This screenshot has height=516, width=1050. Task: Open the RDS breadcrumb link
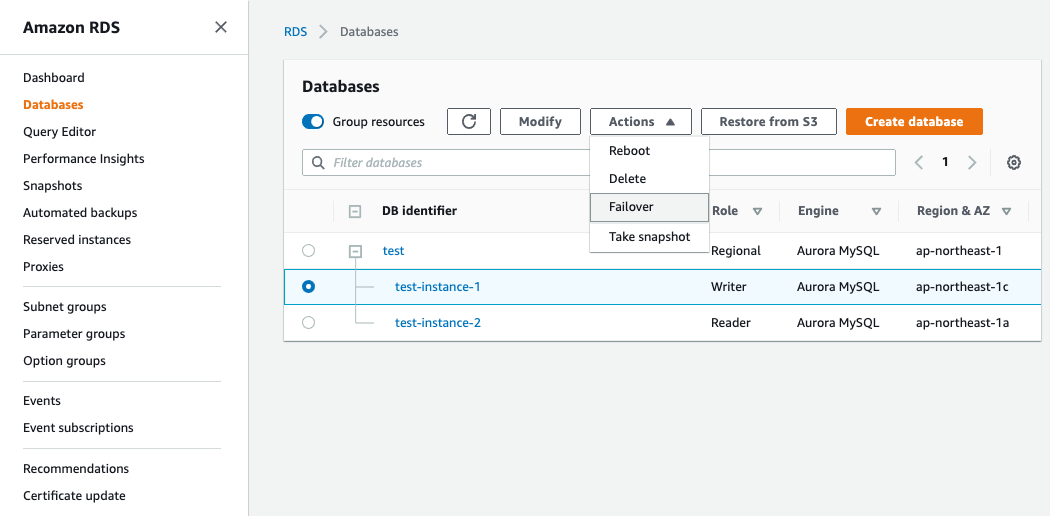[x=295, y=31]
